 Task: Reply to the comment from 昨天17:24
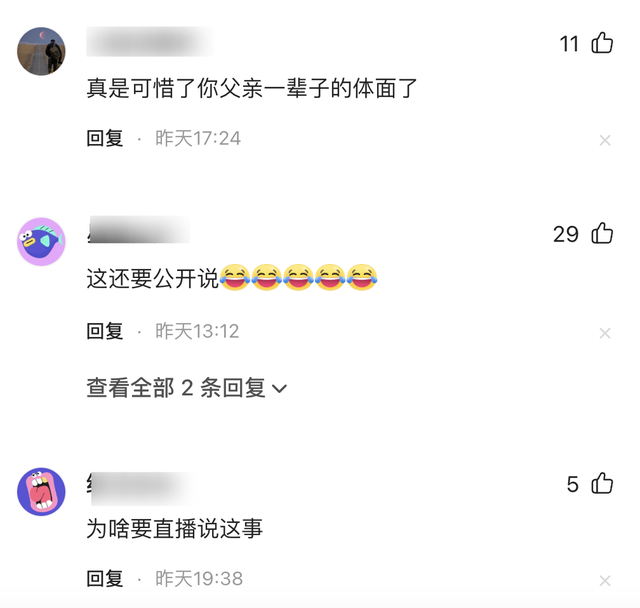click(105, 138)
